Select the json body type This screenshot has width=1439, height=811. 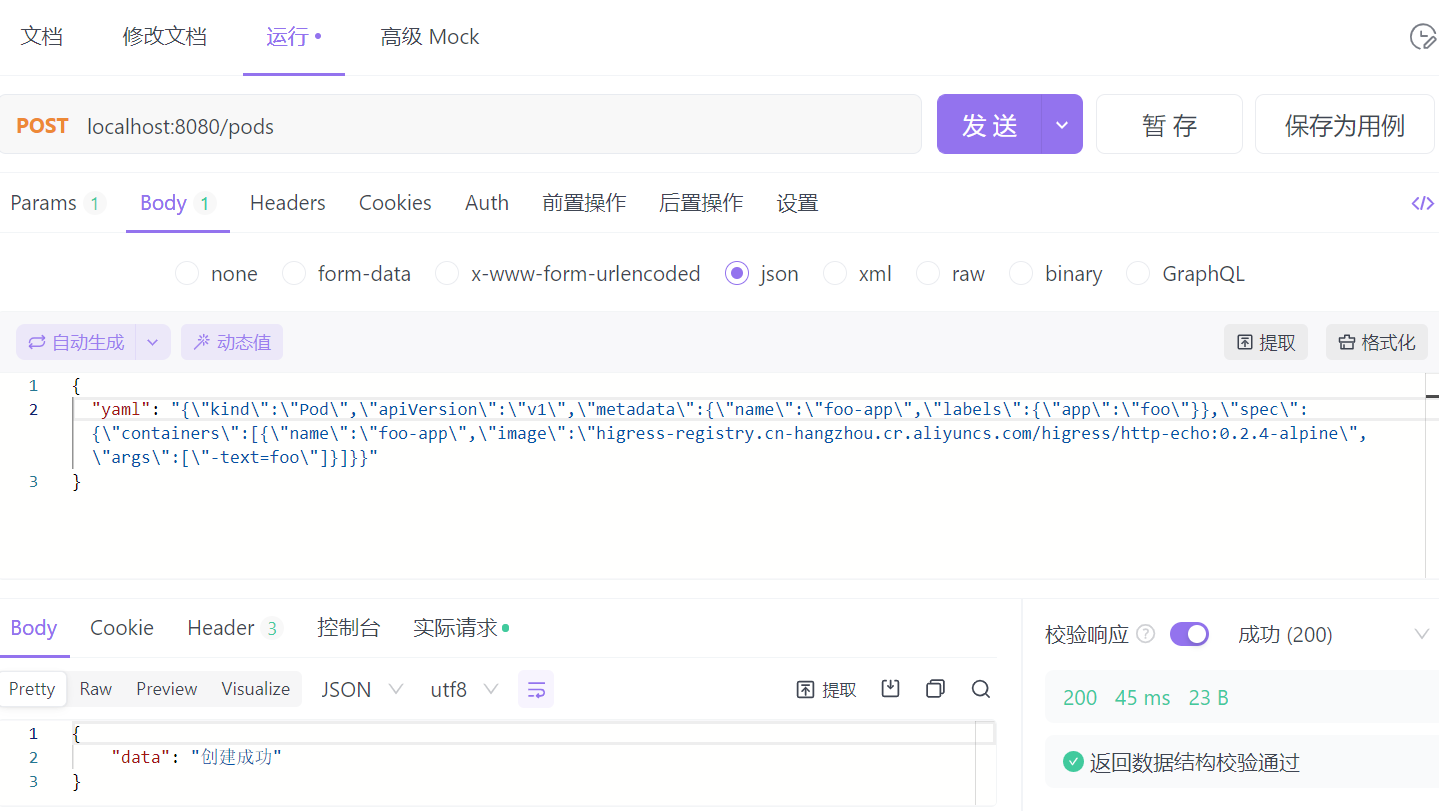coord(737,273)
